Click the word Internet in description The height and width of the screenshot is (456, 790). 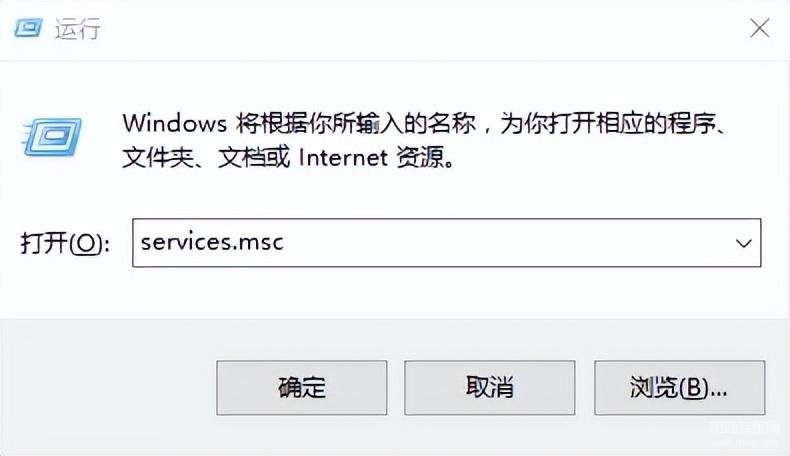pyautogui.click(x=343, y=158)
